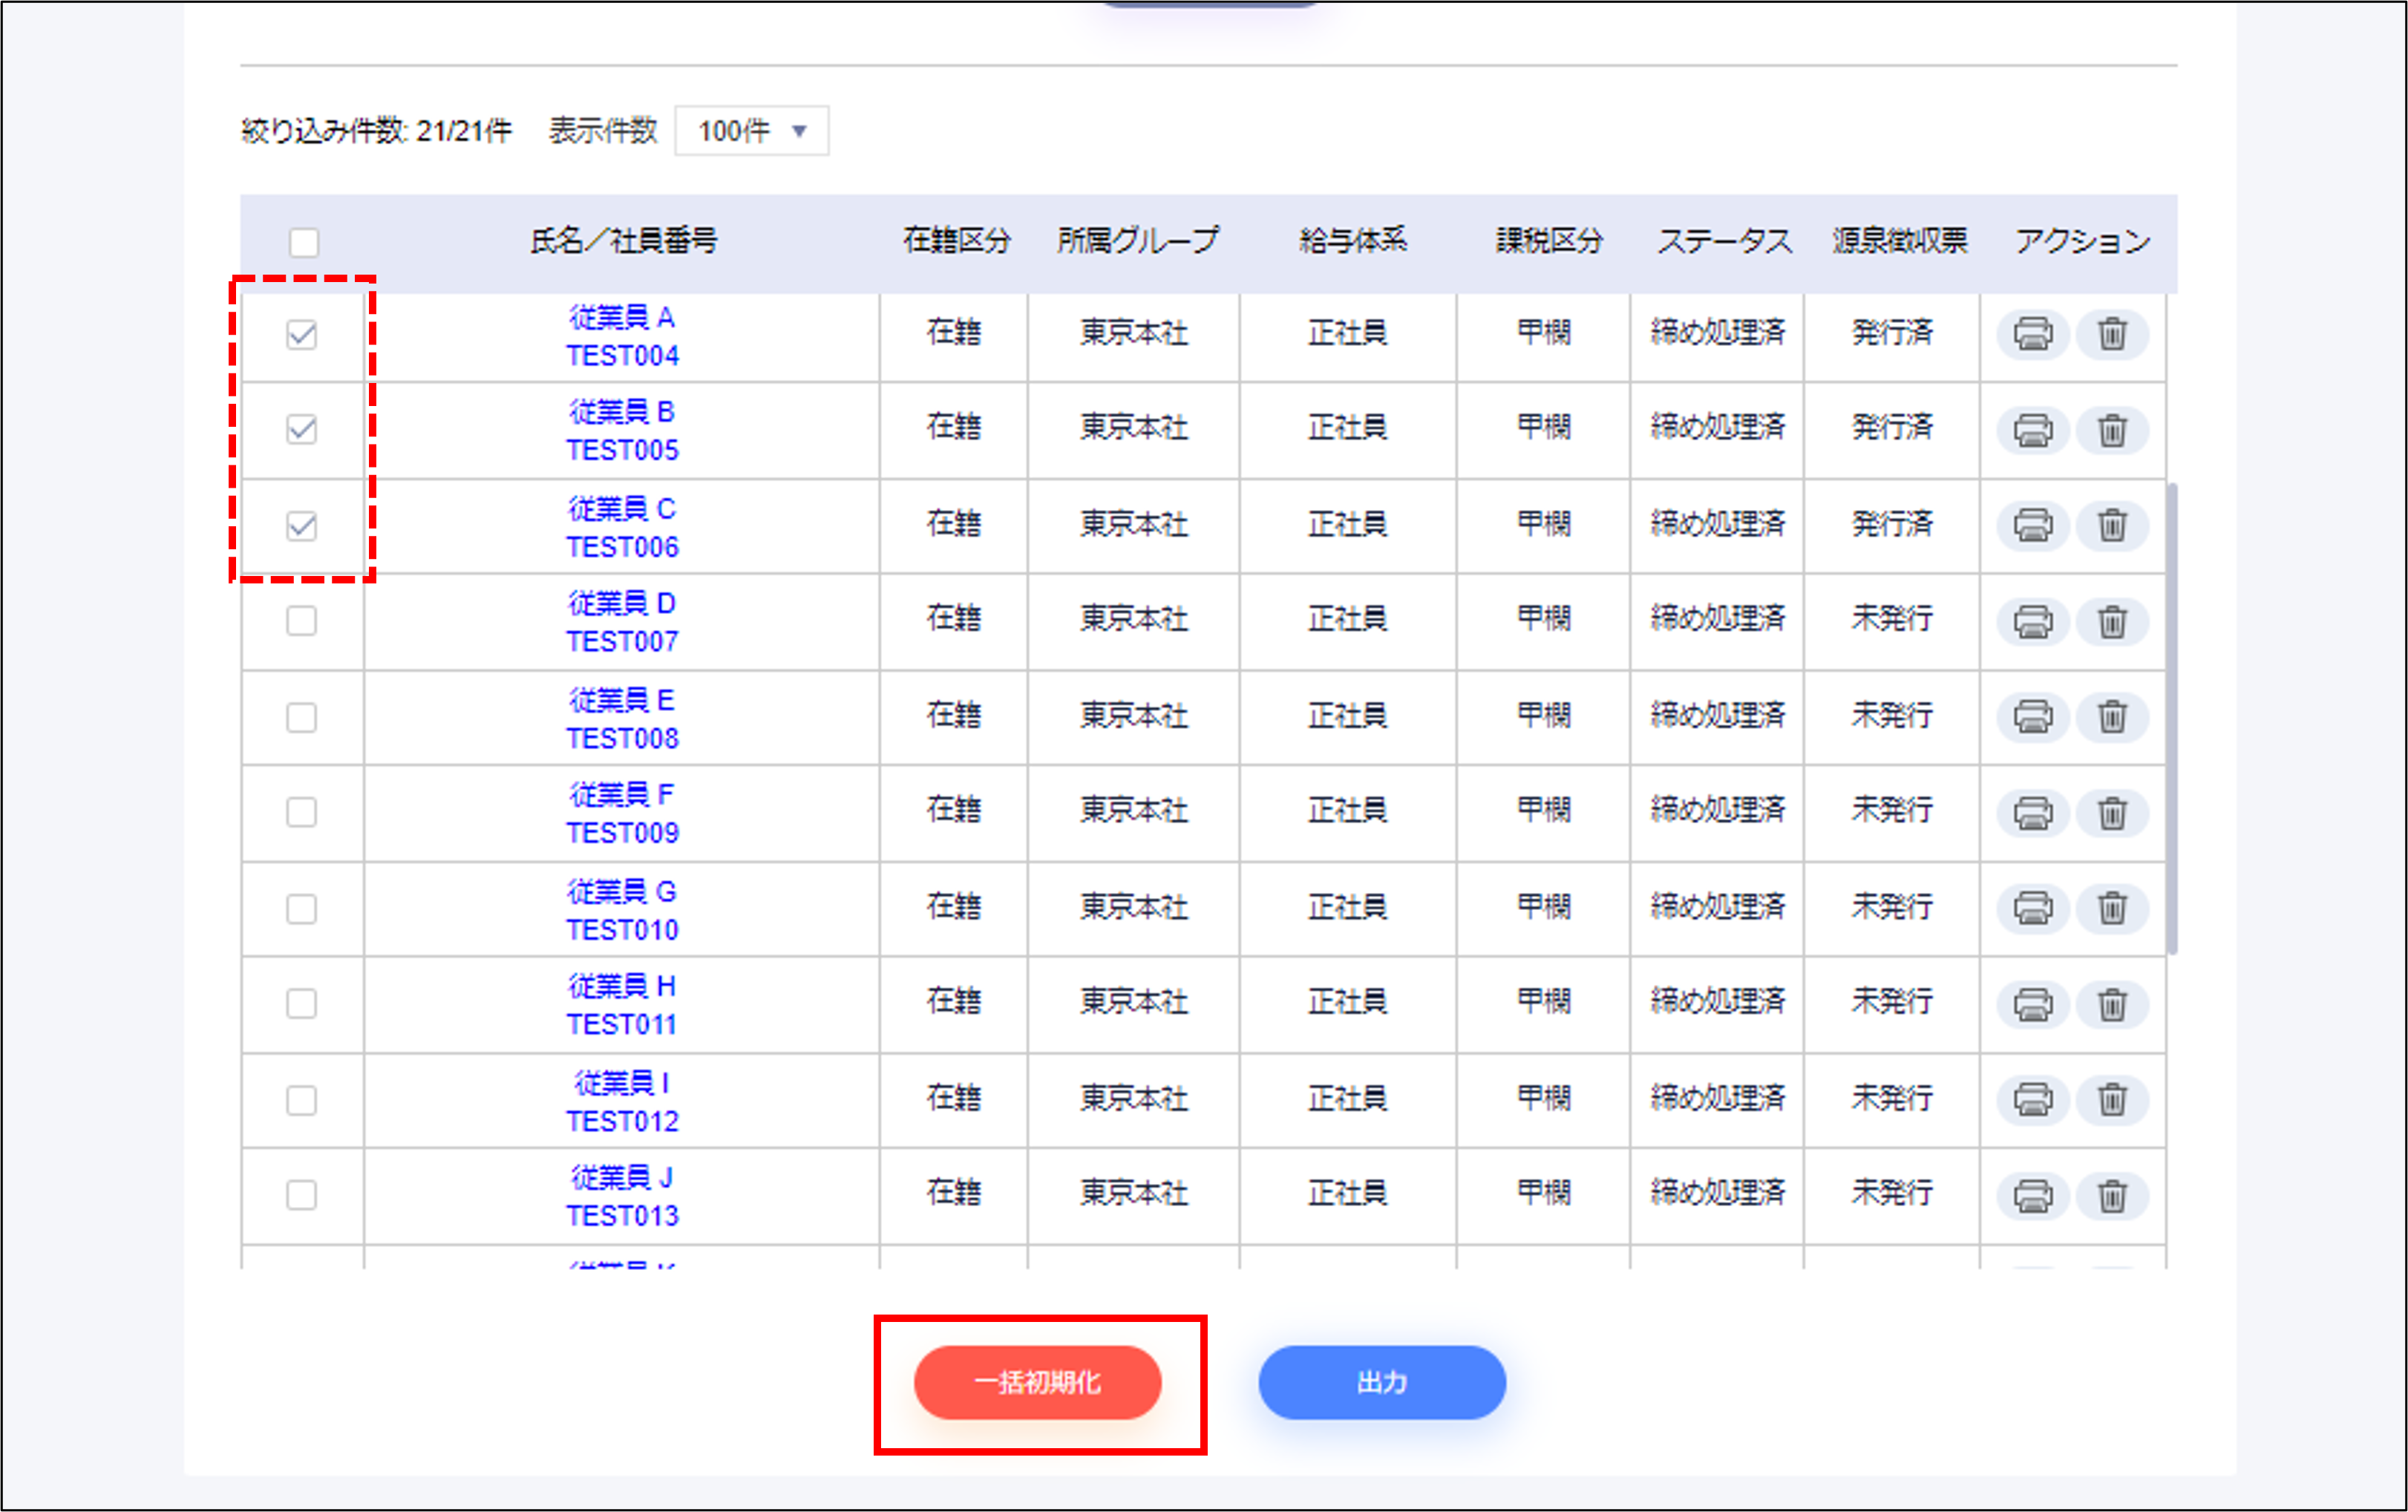Click the print icon for 従業員J
The image size is (2408, 1512).
(x=2034, y=1195)
